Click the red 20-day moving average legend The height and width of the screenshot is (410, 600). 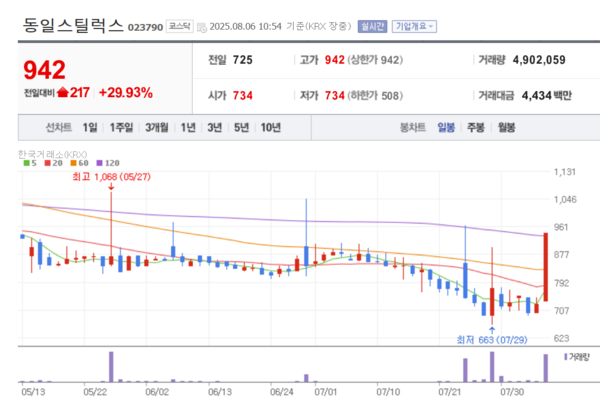(x=54, y=163)
